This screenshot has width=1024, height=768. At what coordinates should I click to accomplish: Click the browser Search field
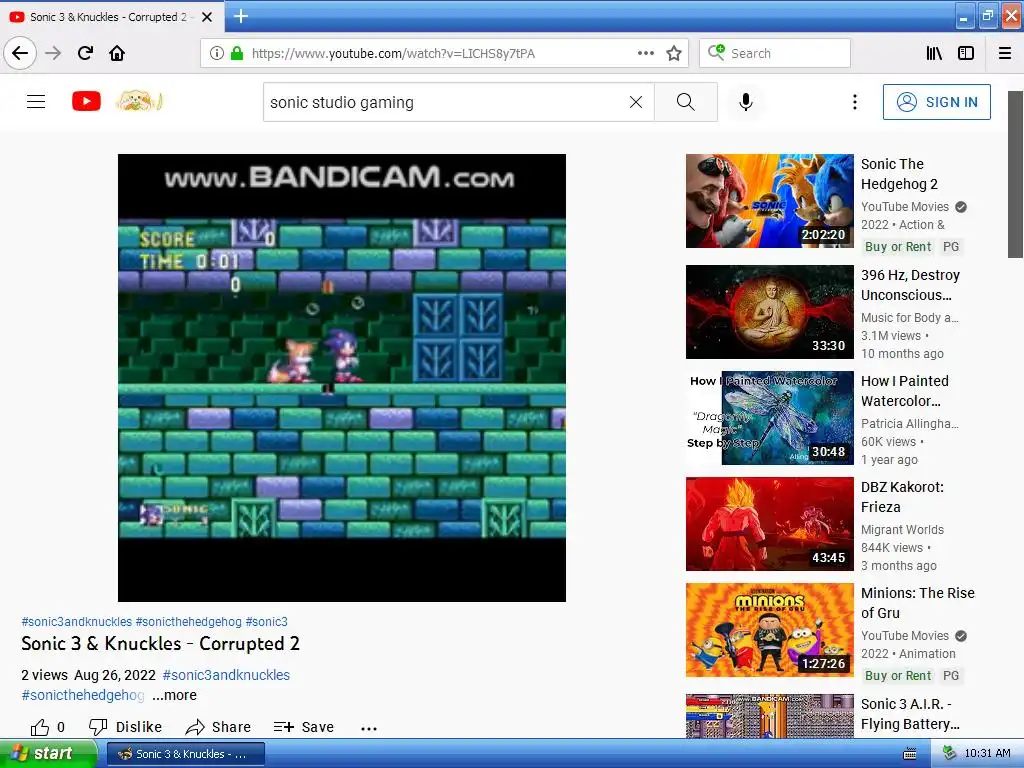(x=775, y=53)
